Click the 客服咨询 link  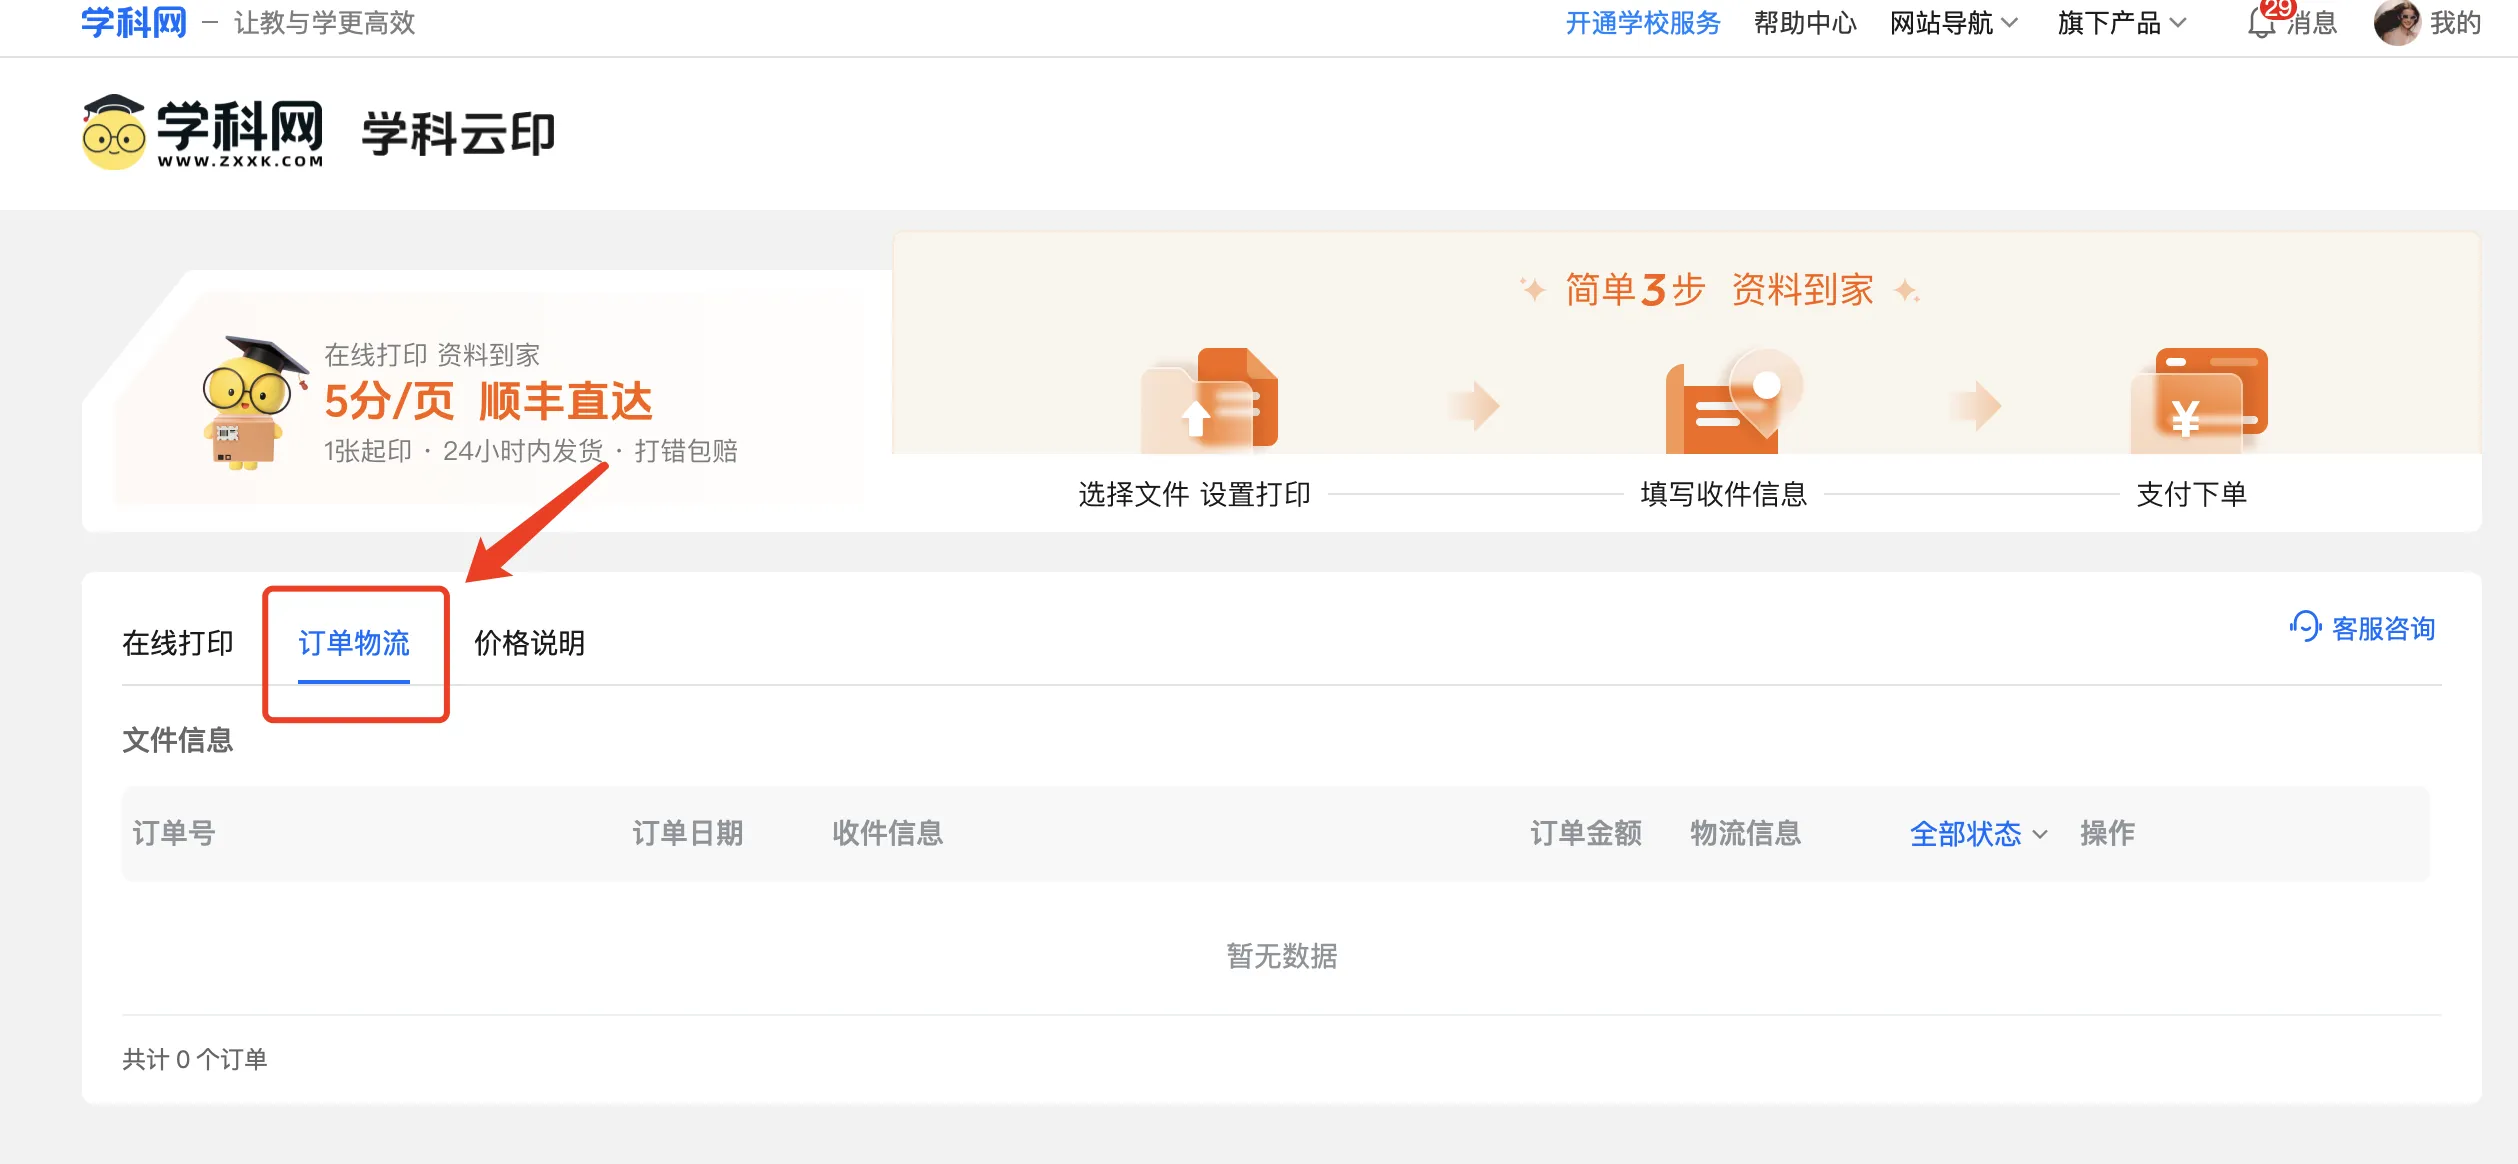pyautogui.click(x=2382, y=628)
